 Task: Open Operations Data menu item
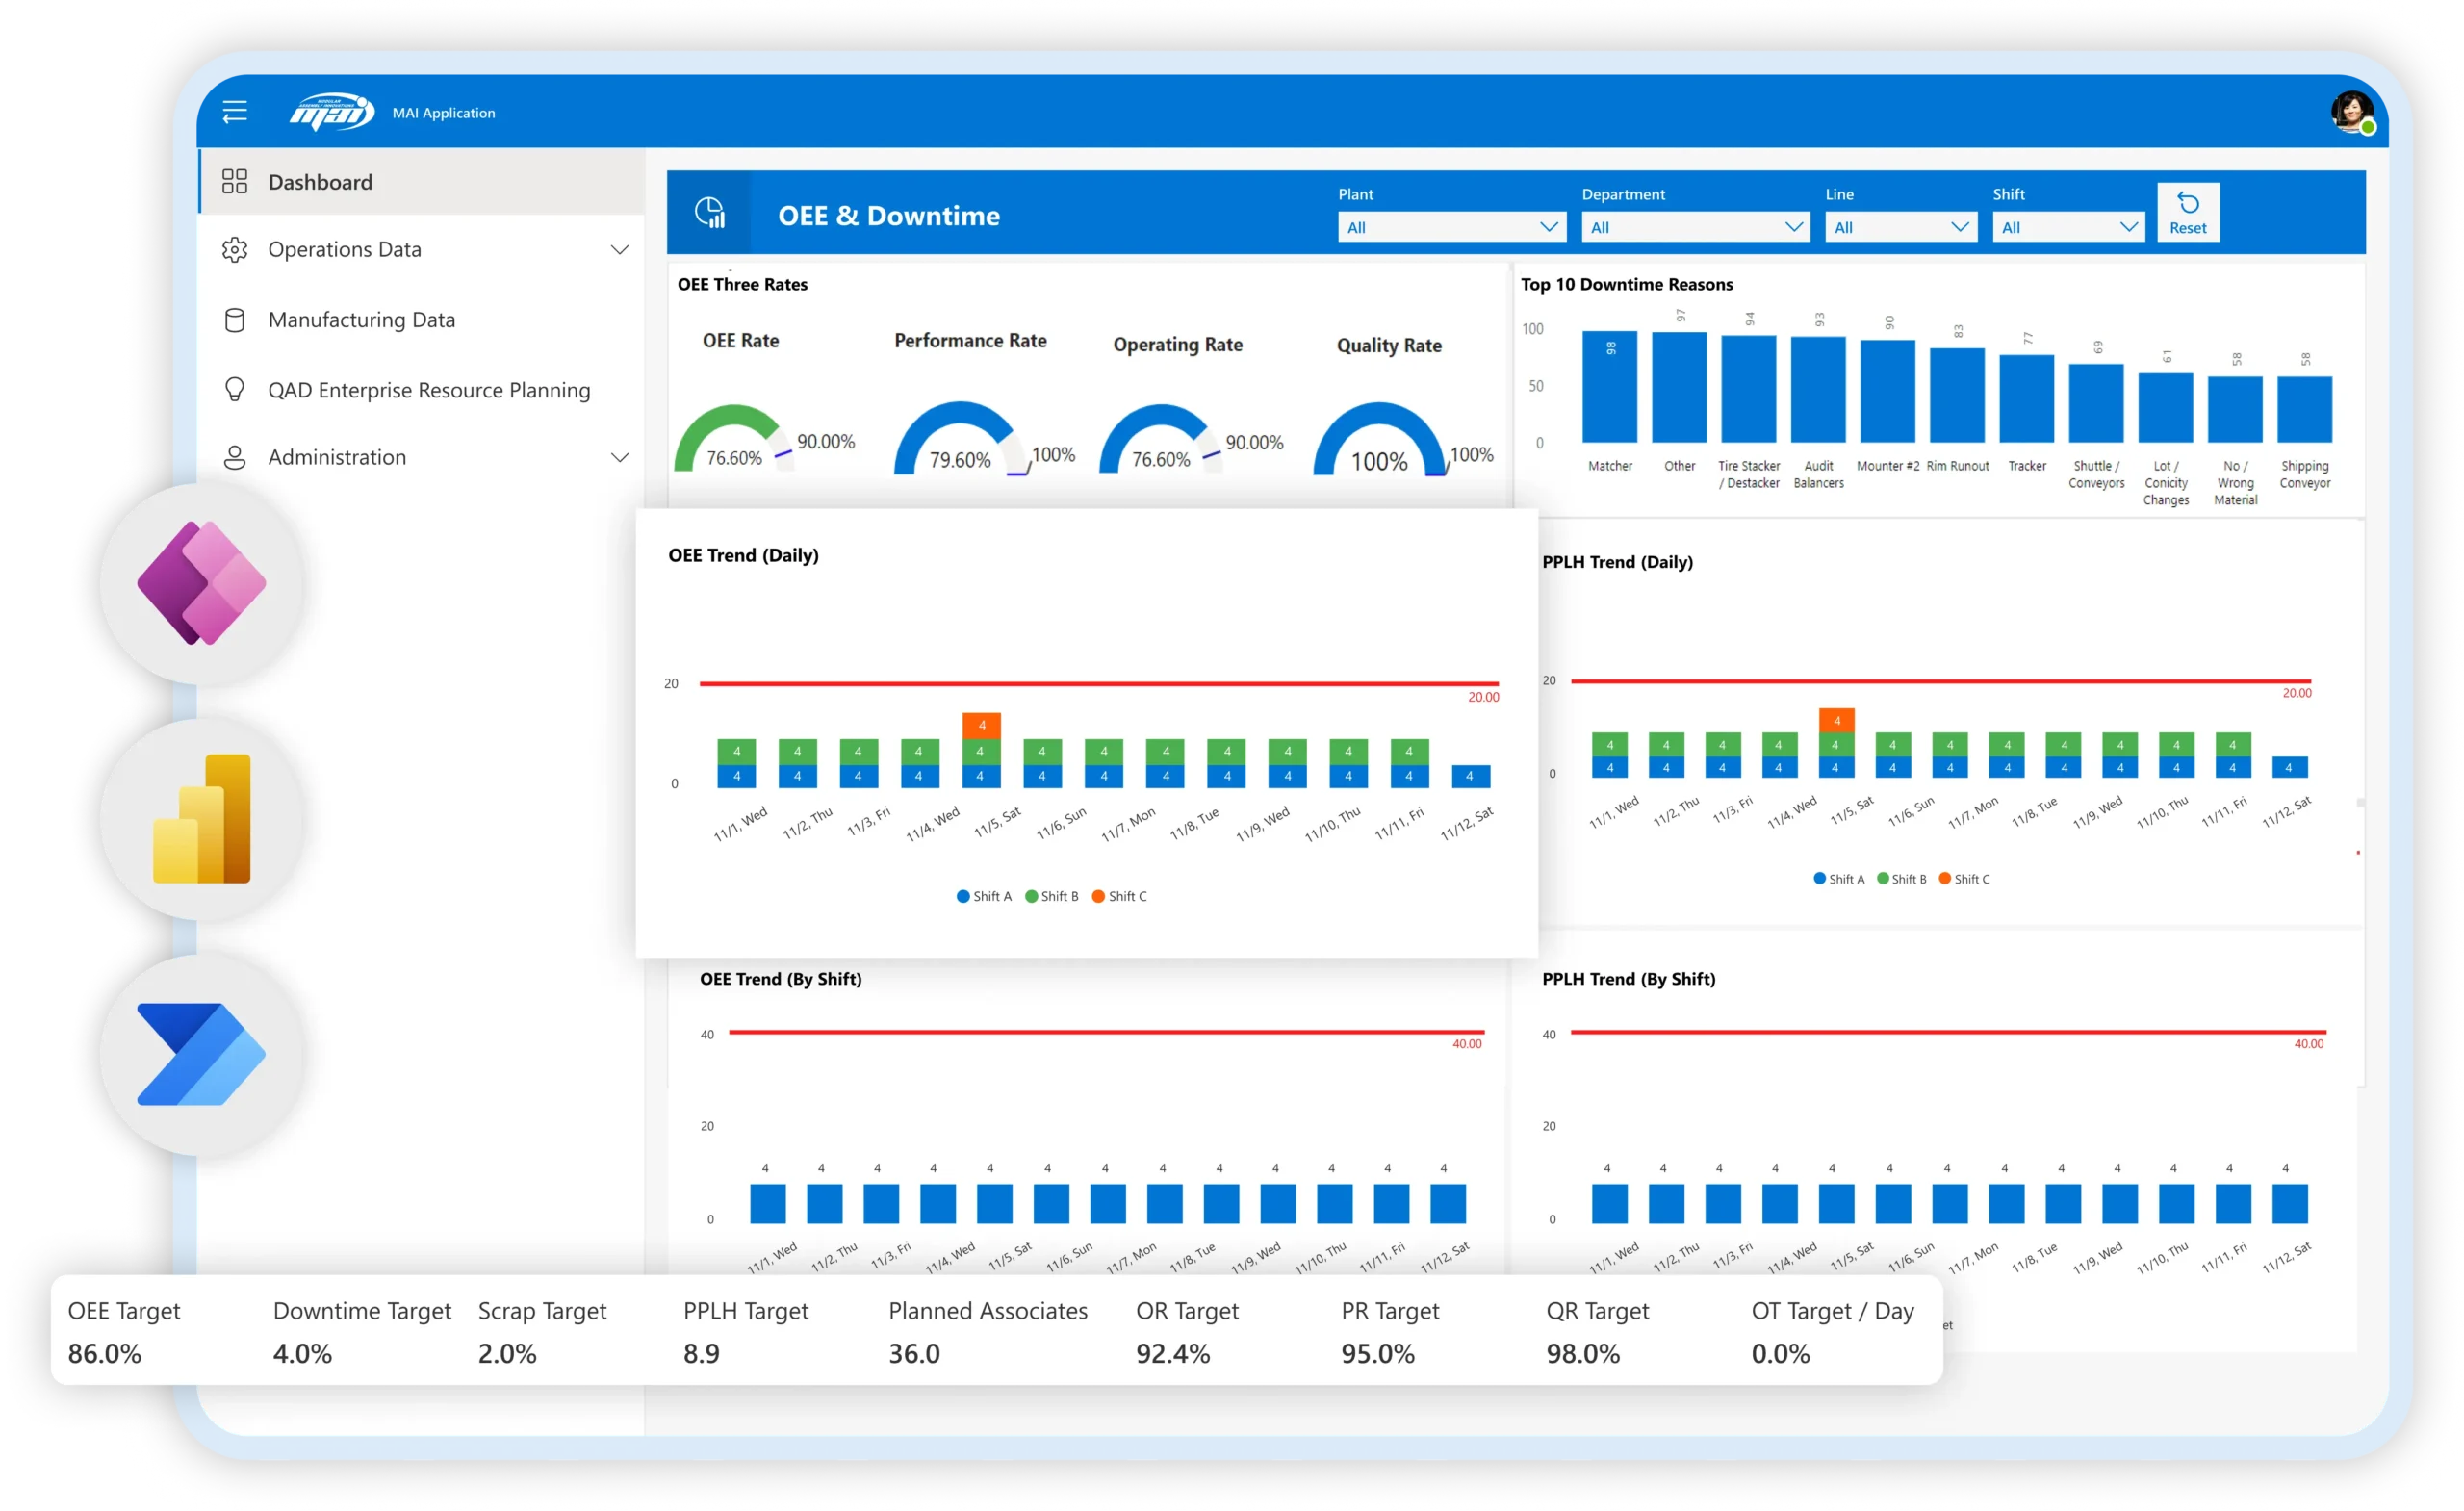[422, 249]
